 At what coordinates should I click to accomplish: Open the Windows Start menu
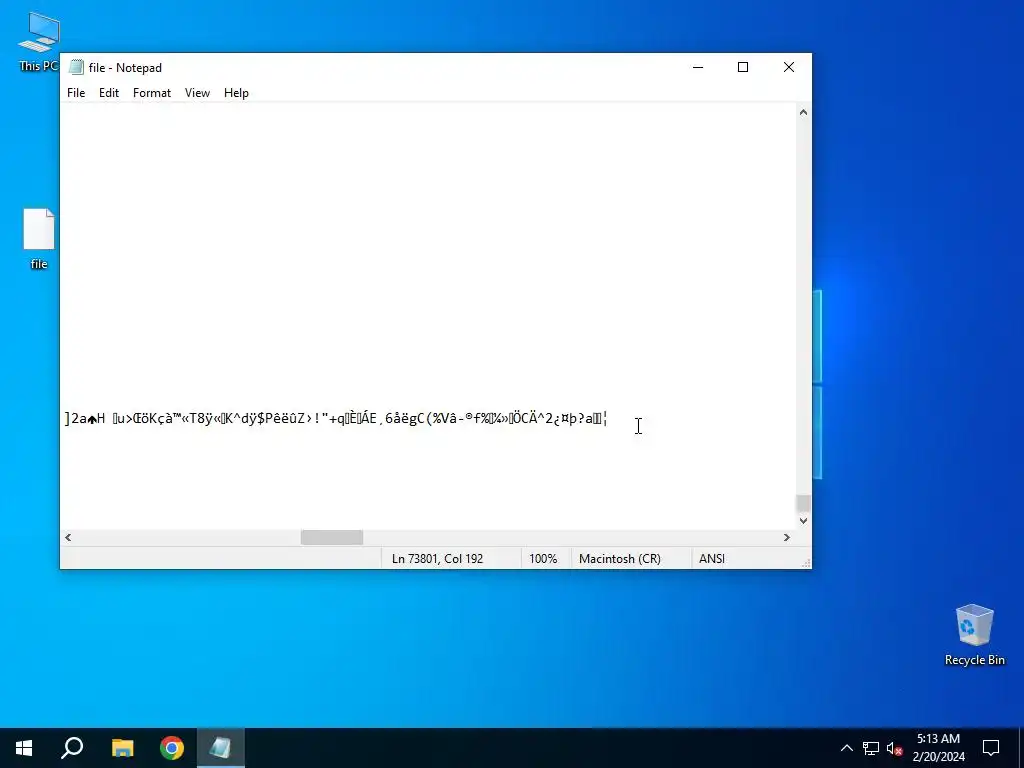pos(24,748)
